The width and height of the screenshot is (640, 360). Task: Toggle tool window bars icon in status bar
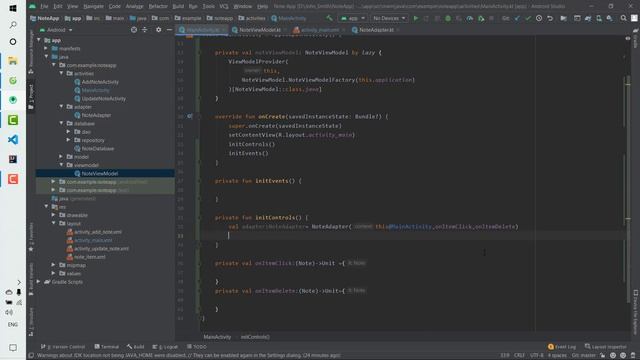[31, 356]
